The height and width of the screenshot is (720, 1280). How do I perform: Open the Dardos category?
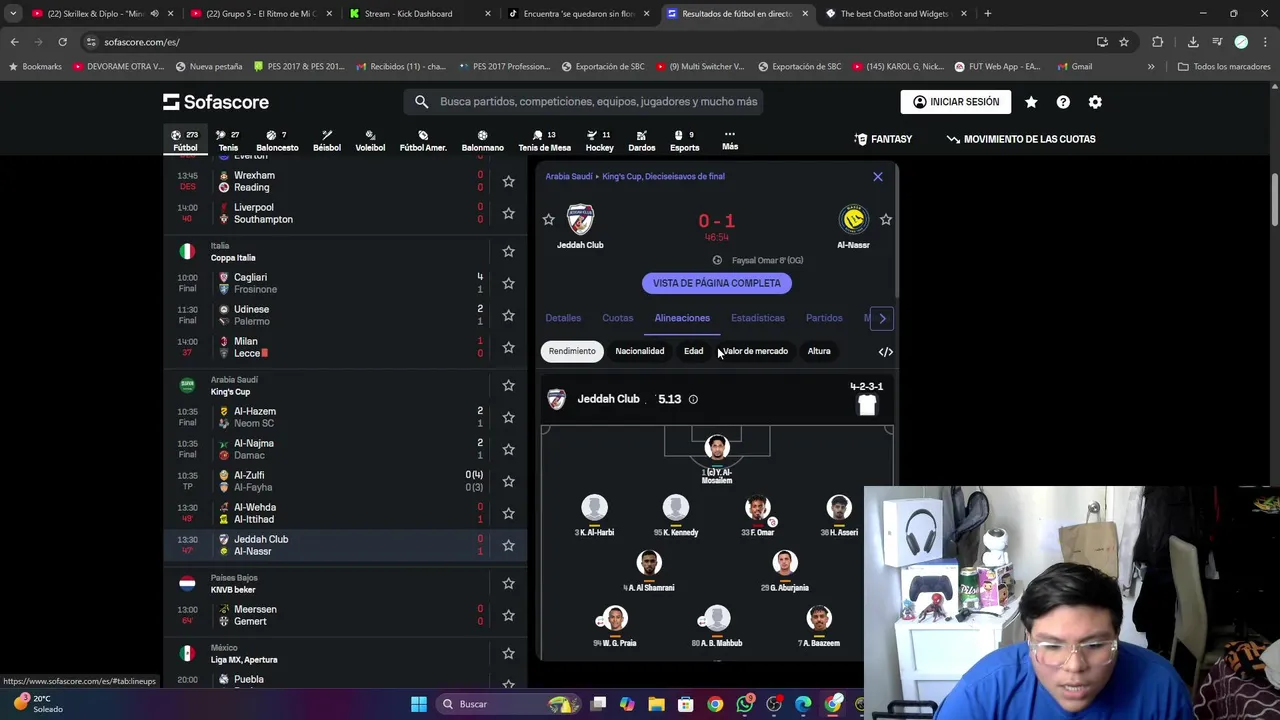(641, 140)
